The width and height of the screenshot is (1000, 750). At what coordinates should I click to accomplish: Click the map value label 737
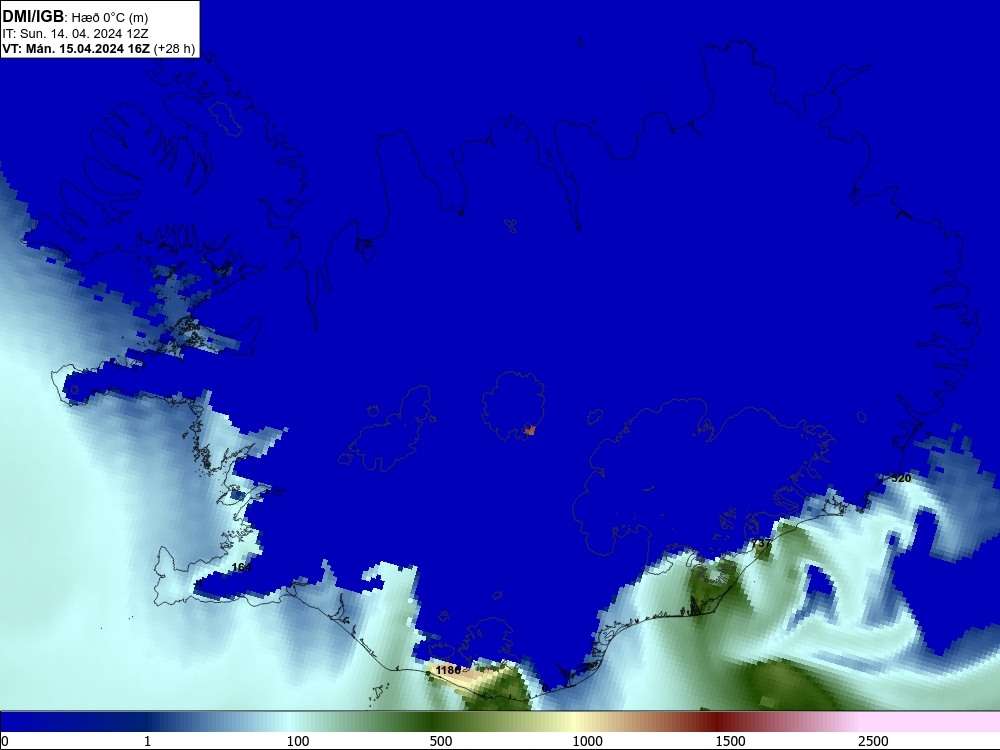tap(761, 543)
